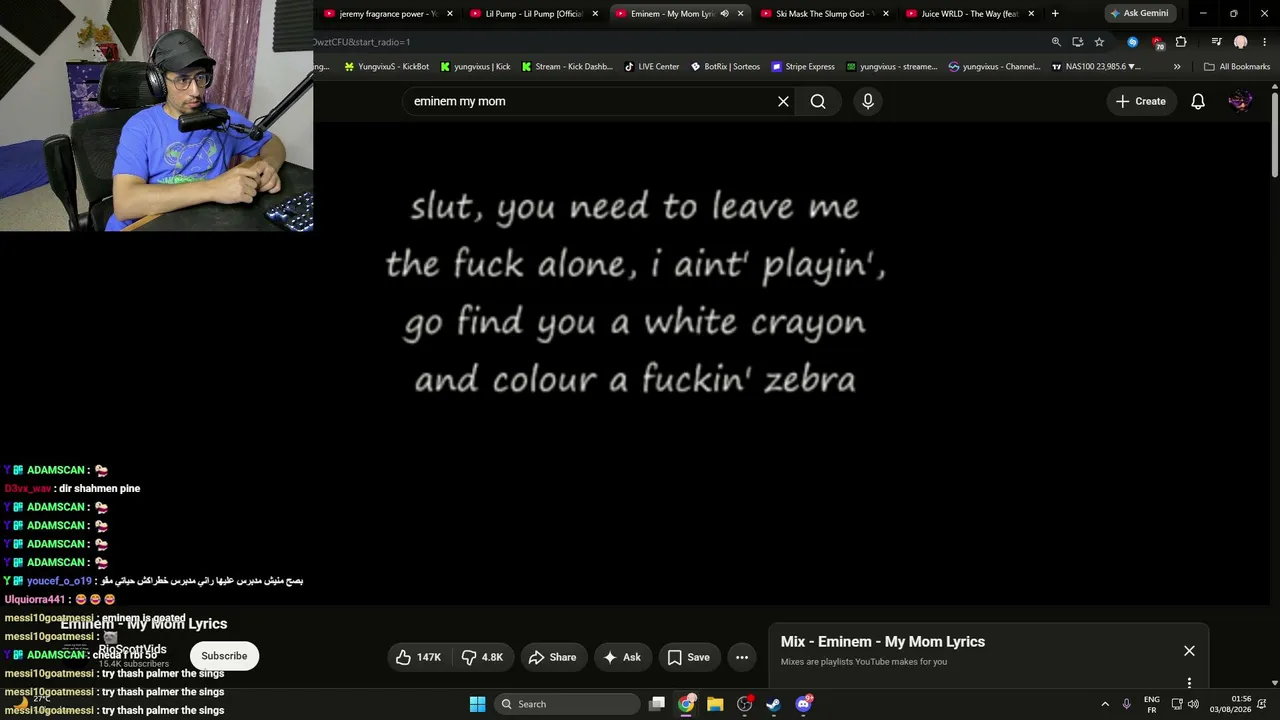Screen dimensions: 1280x720
Task: Open the Mix playlist options menu
Action: [1189, 683]
